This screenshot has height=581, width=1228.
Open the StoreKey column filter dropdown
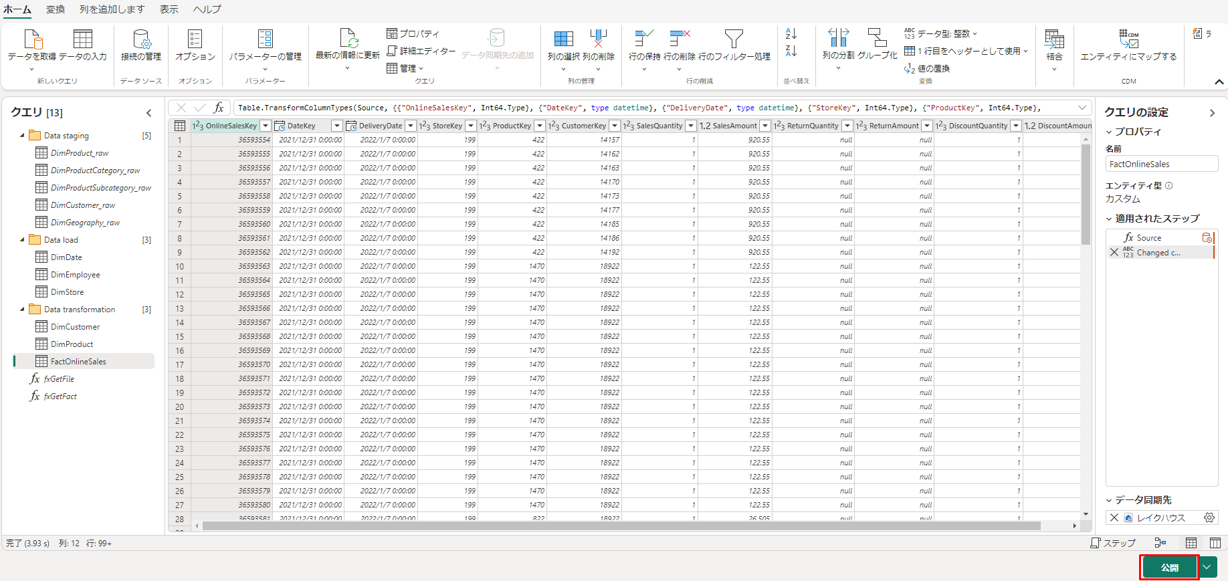point(470,126)
